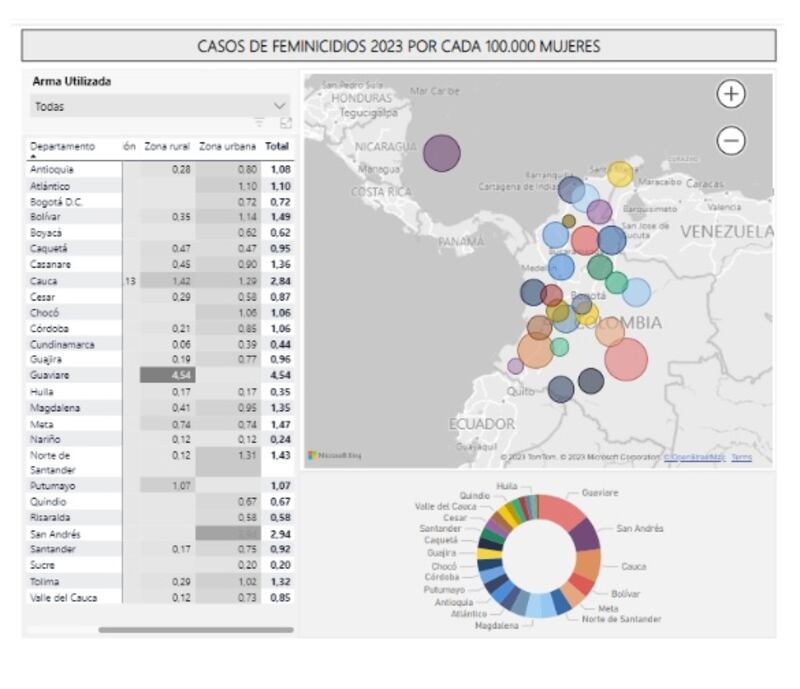Click the yellow bubble near Santa Marta
The width and height of the screenshot is (800, 689).
coord(620,174)
